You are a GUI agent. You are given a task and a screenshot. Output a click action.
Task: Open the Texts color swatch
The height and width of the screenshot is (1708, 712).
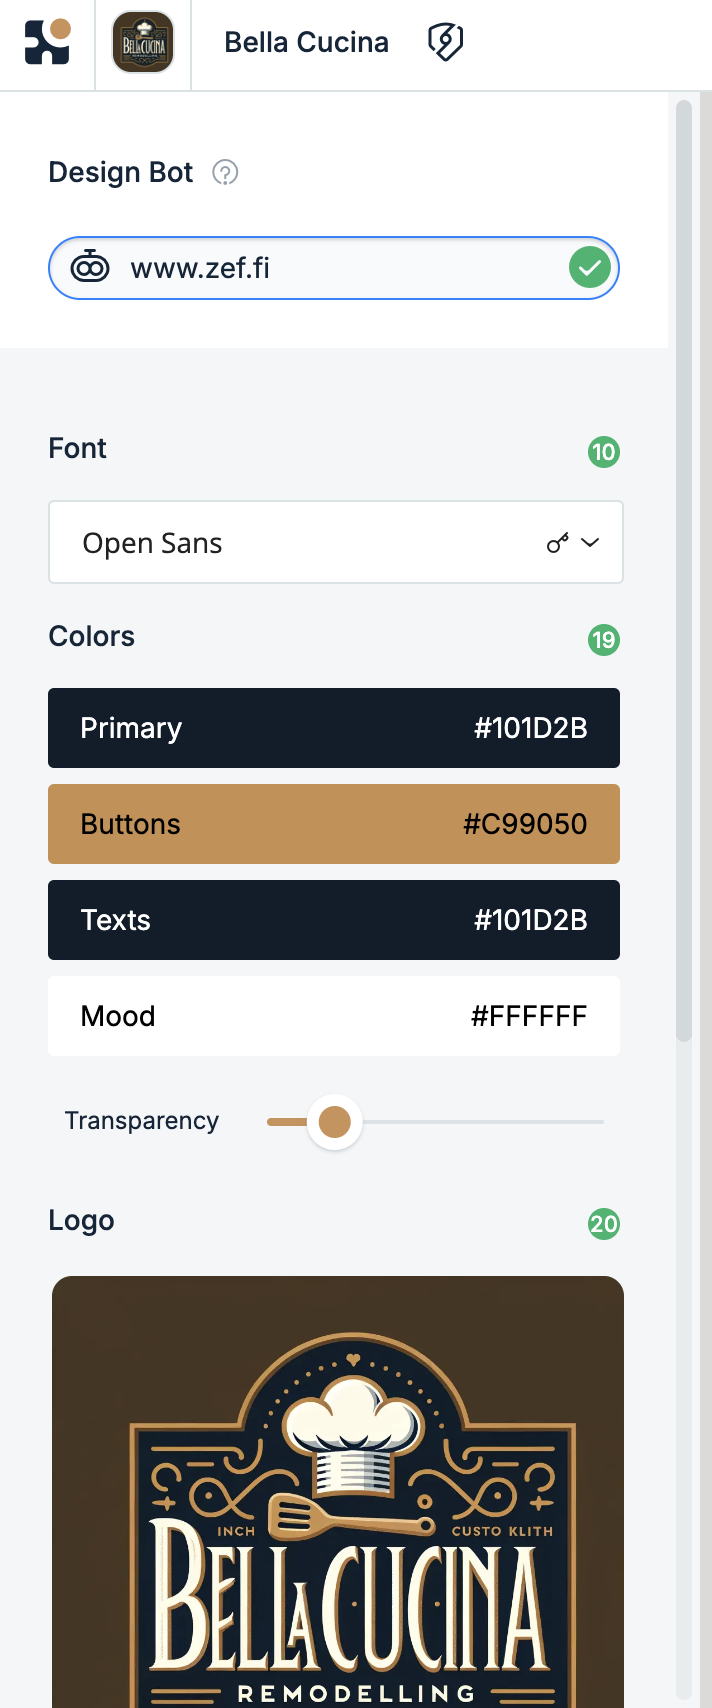[x=334, y=920]
